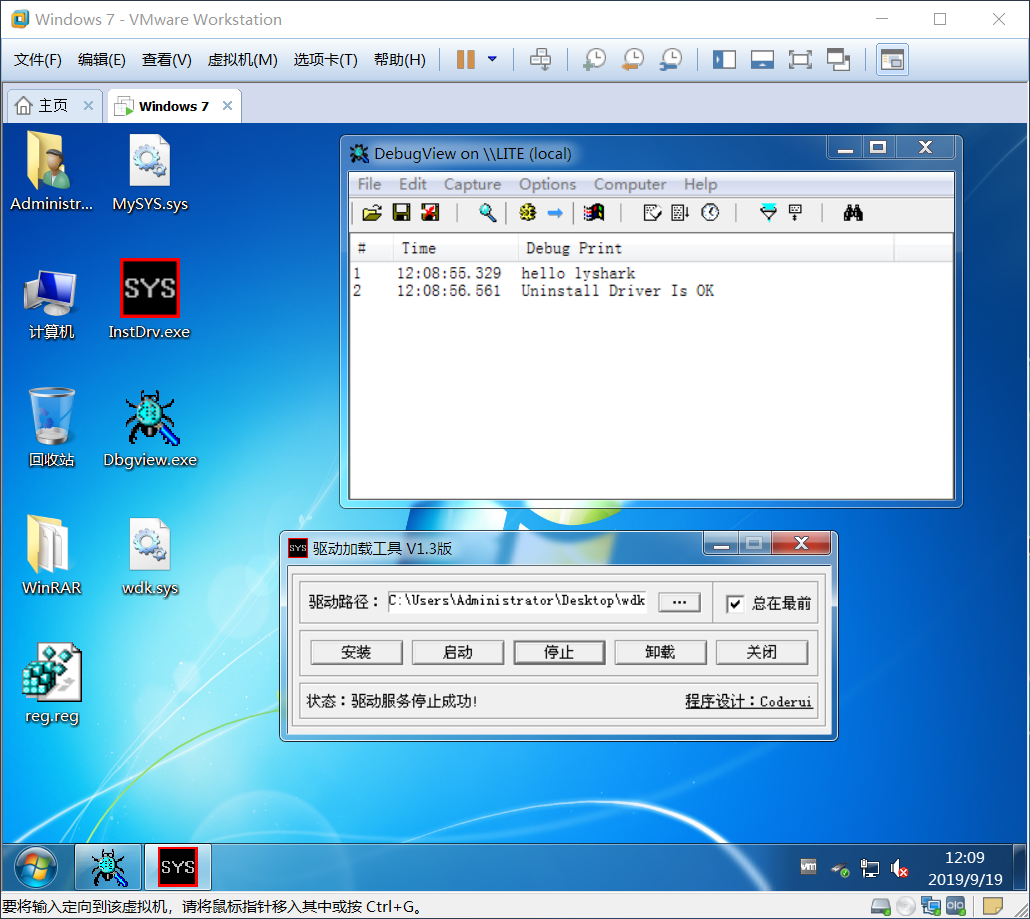Click the Revert to snapshot icon in VMware
The width and height of the screenshot is (1030, 919).
pos(633,60)
